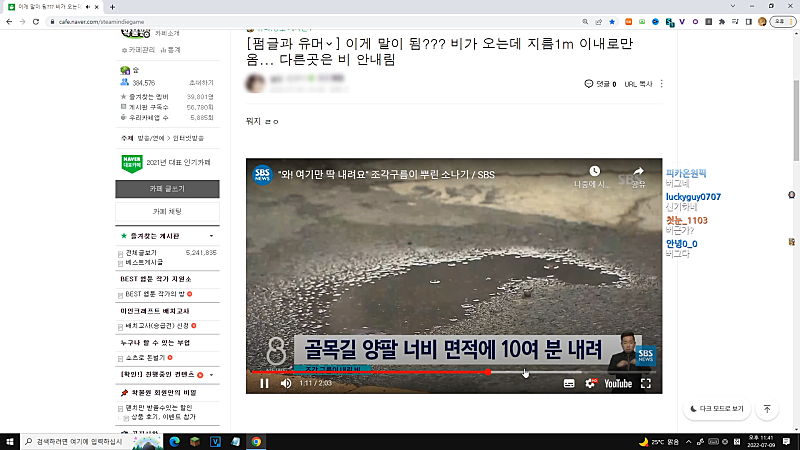Click chat username 안녕0_0
Viewport: 800px width, 450px height.
point(682,244)
